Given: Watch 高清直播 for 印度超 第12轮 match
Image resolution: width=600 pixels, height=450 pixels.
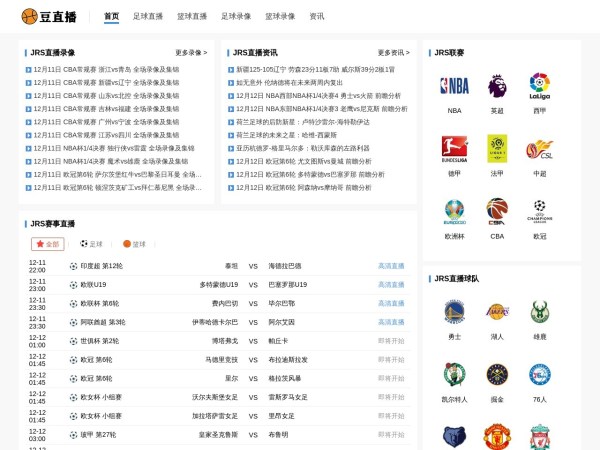Looking at the screenshot, I should point(391,266).
